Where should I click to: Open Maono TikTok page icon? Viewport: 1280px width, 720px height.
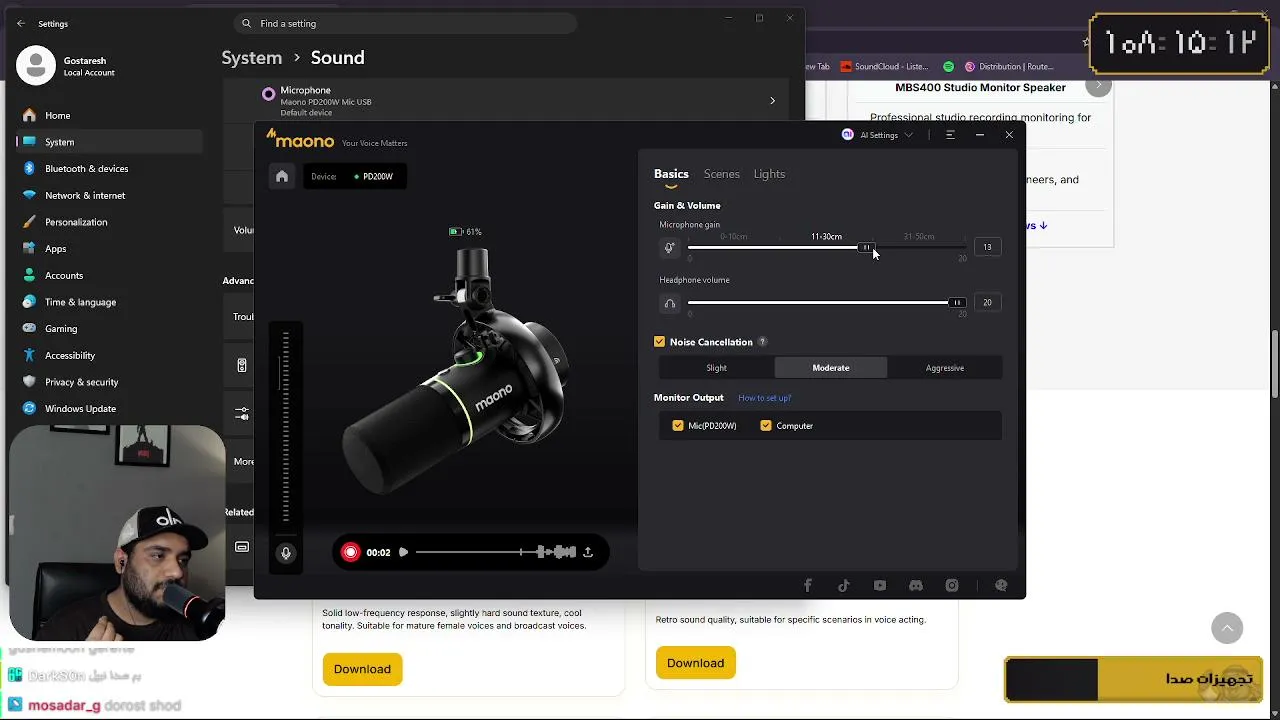tap(844, 586)
